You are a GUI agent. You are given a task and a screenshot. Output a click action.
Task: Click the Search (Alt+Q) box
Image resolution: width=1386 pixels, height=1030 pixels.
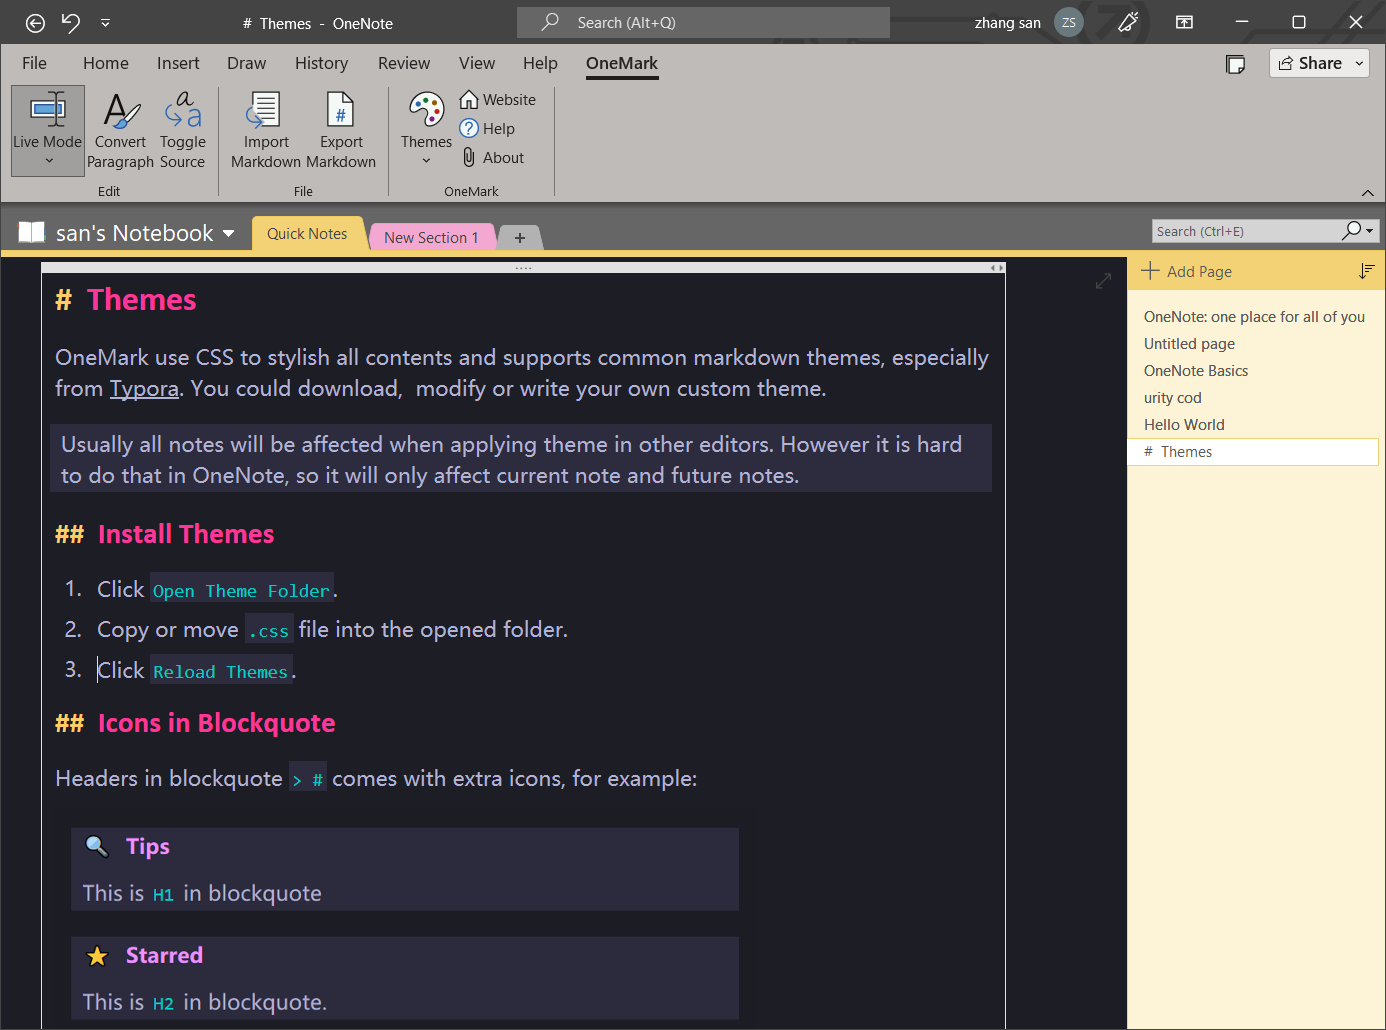[703, 22]
